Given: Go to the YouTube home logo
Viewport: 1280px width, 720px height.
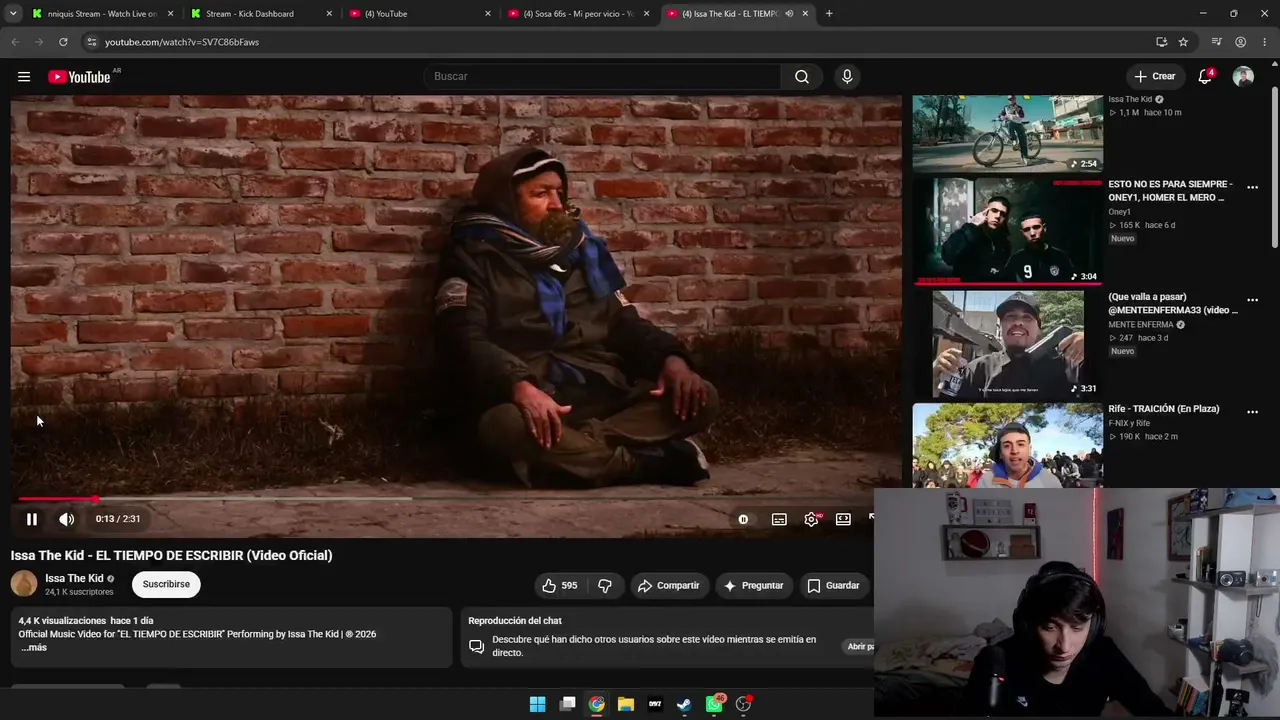Looking at the screenshot, I should click(x=79, y=77).
